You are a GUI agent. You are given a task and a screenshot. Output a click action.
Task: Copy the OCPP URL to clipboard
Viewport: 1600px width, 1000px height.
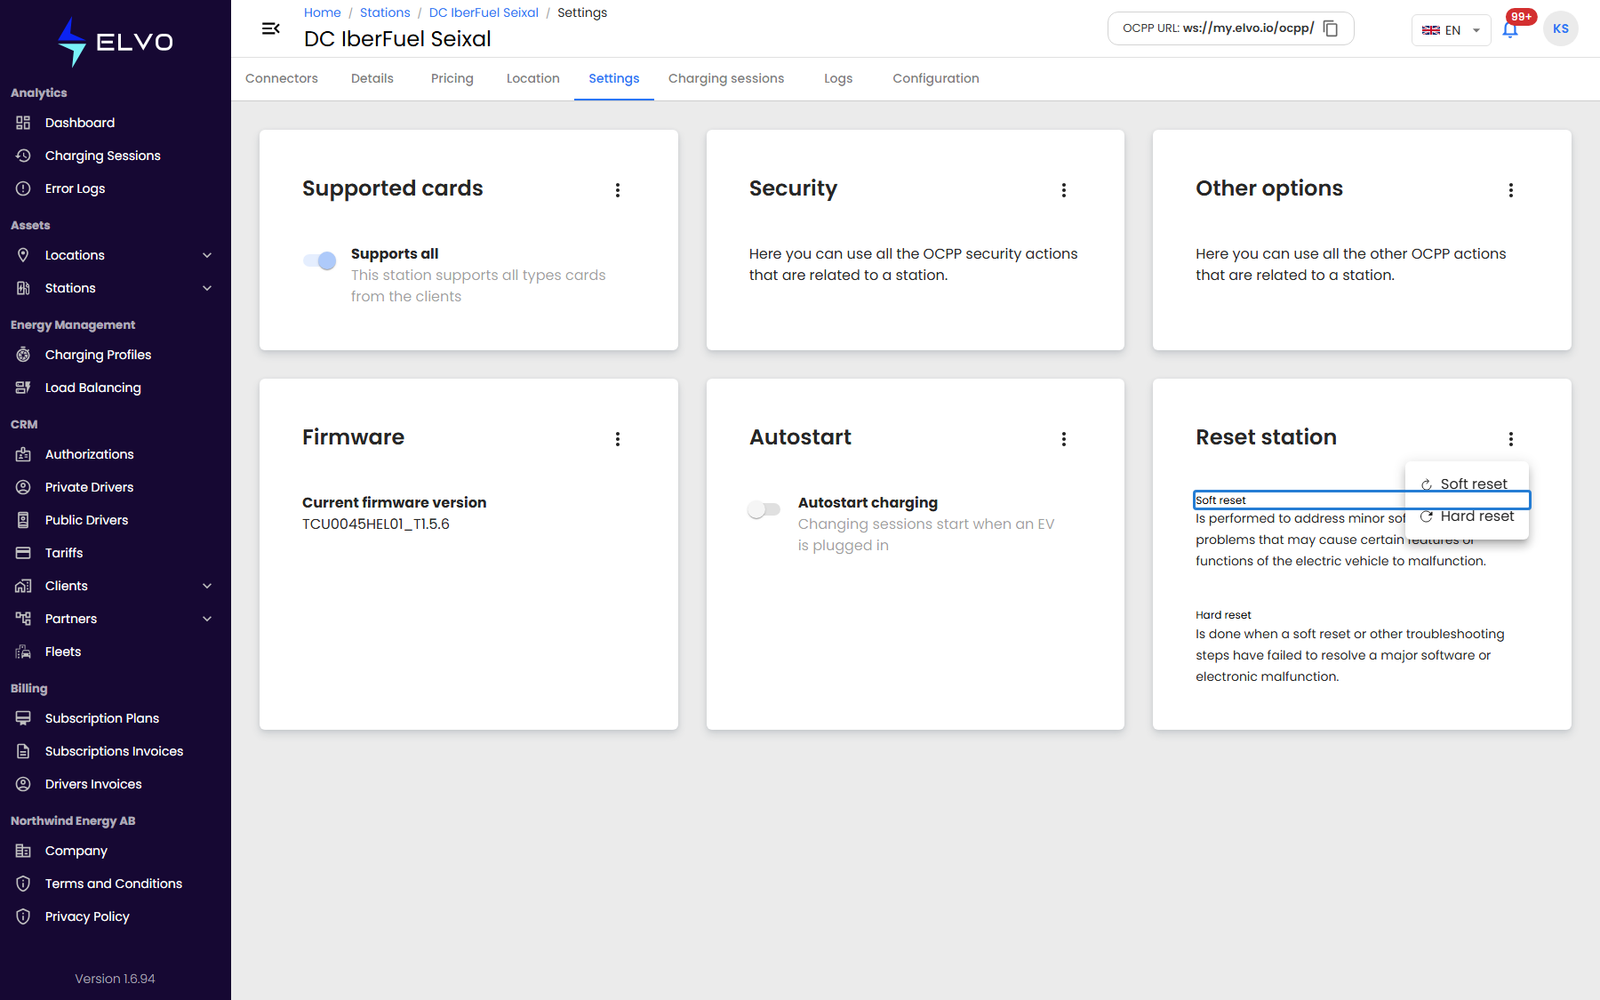coord(1330,29)
